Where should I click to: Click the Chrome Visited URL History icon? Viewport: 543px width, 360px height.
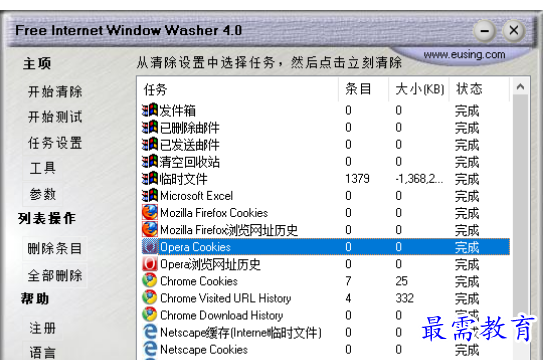(150, 298)
